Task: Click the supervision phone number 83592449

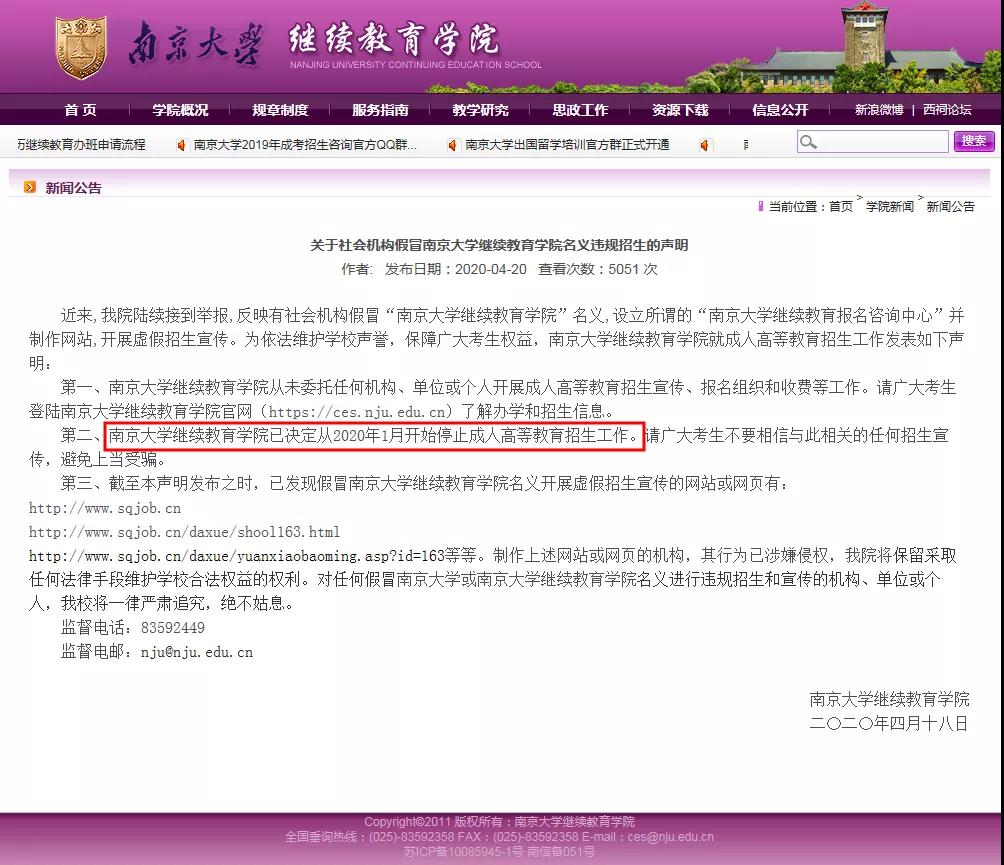Action: pos(173,627)
